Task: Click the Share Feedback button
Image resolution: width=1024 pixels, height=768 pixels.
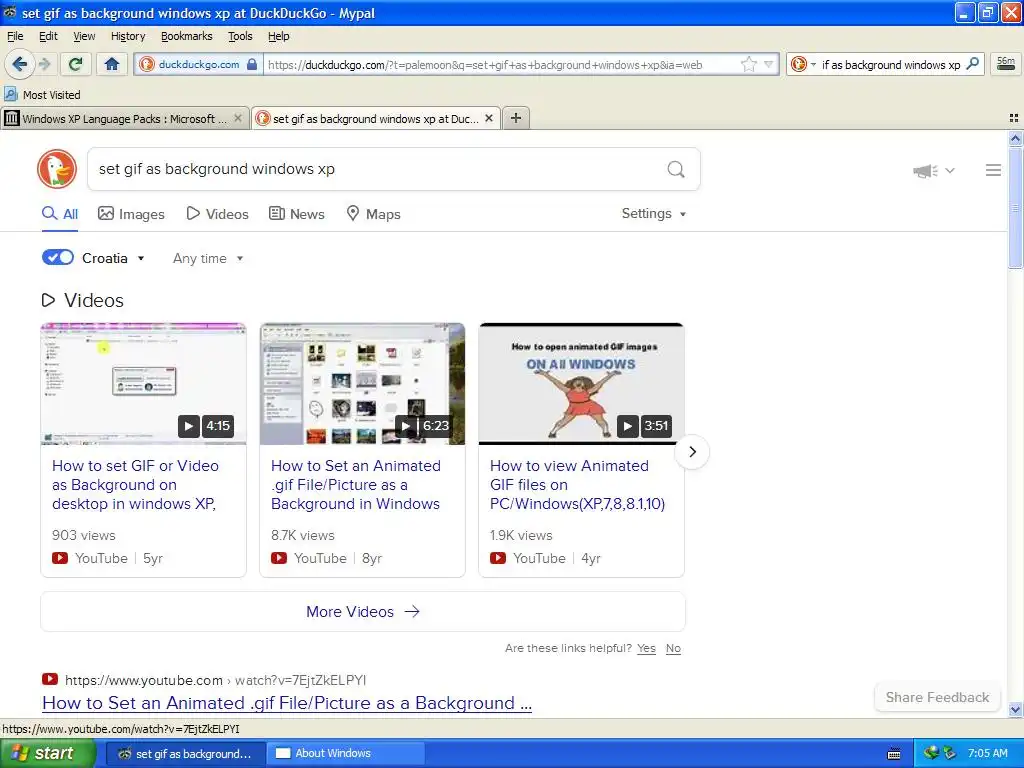Action: pyautogui.click(x=937, y=697)
